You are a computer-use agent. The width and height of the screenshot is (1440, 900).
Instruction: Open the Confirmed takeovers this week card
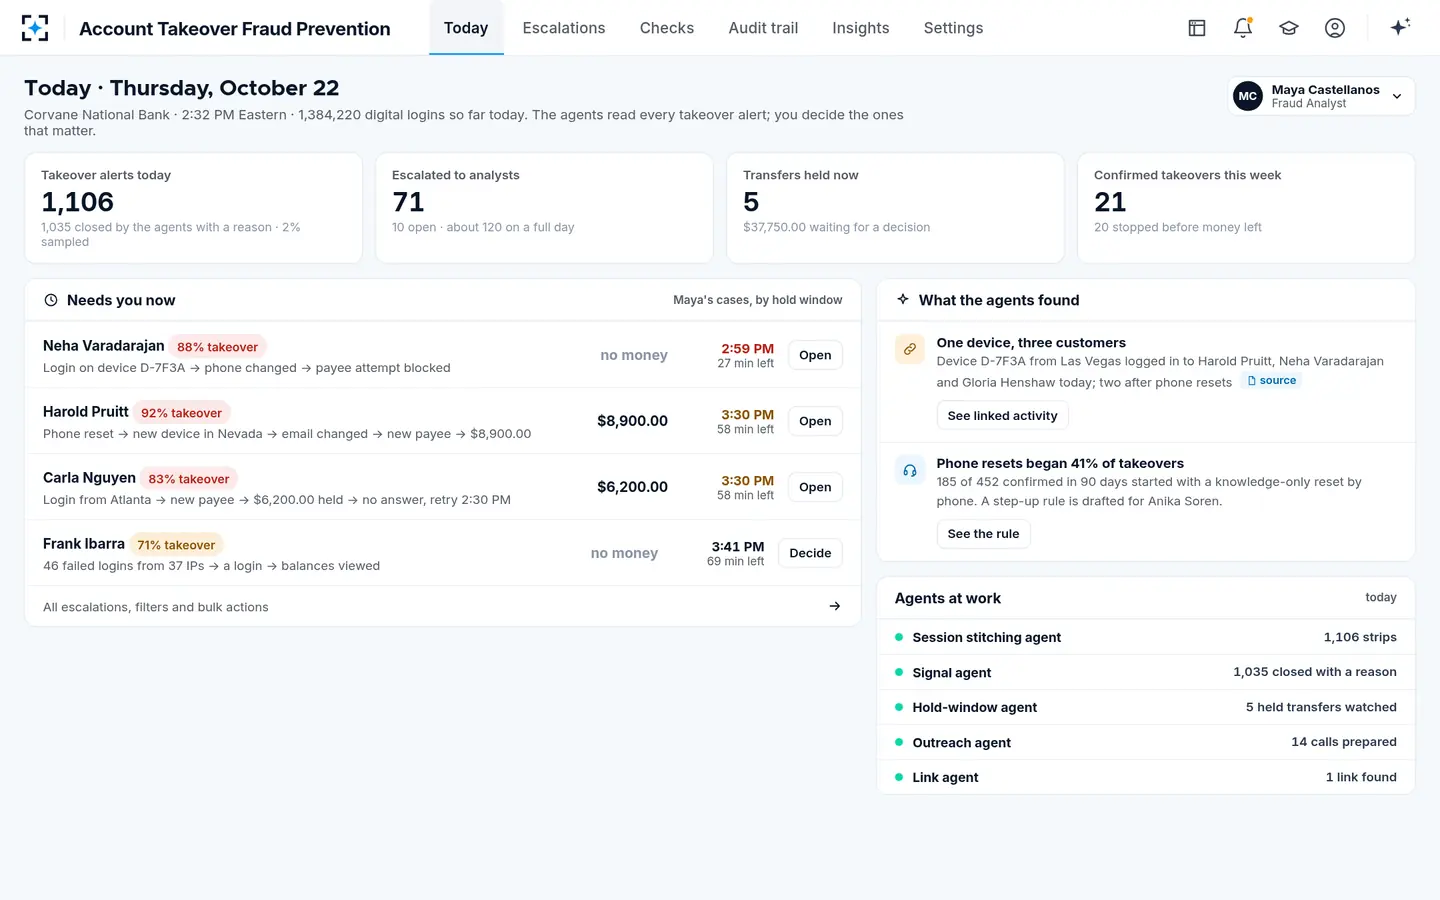(x=1246, y=208)
